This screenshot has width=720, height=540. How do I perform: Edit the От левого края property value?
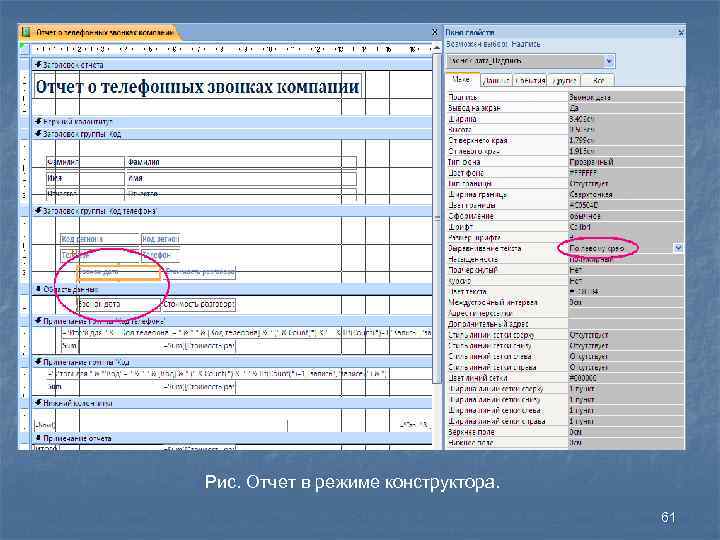coord(626,151)
